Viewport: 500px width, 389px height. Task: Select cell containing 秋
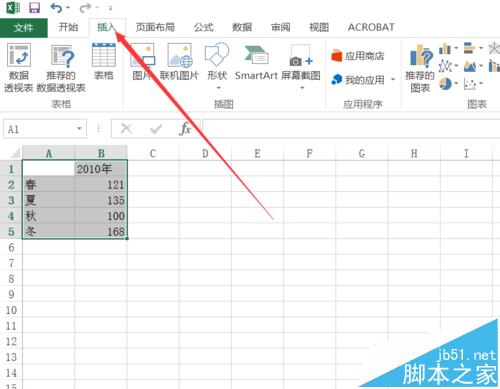(49, 215)
